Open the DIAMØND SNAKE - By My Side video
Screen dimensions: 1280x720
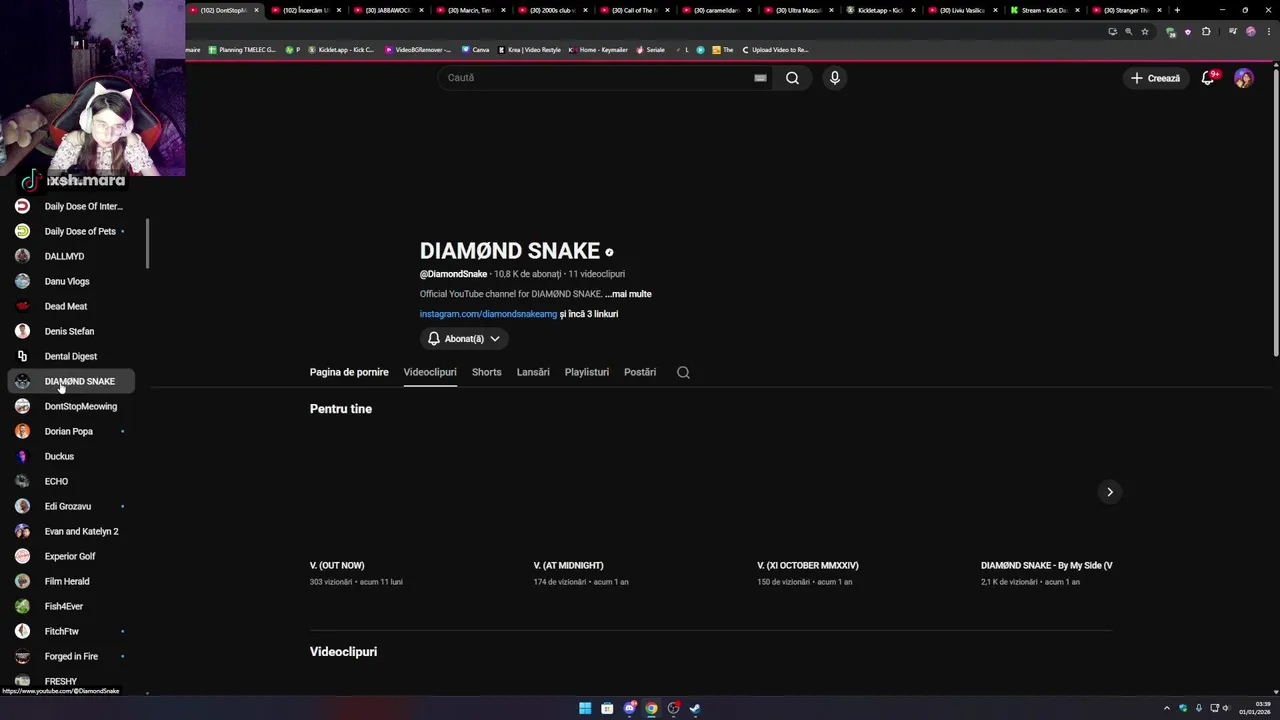coord(1046,566)
